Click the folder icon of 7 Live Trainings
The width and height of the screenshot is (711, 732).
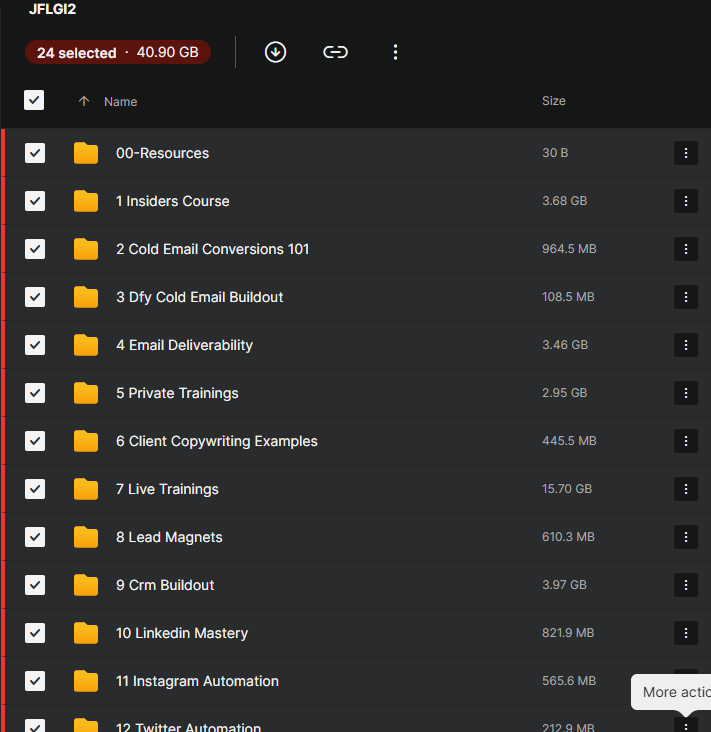point(86,489)
